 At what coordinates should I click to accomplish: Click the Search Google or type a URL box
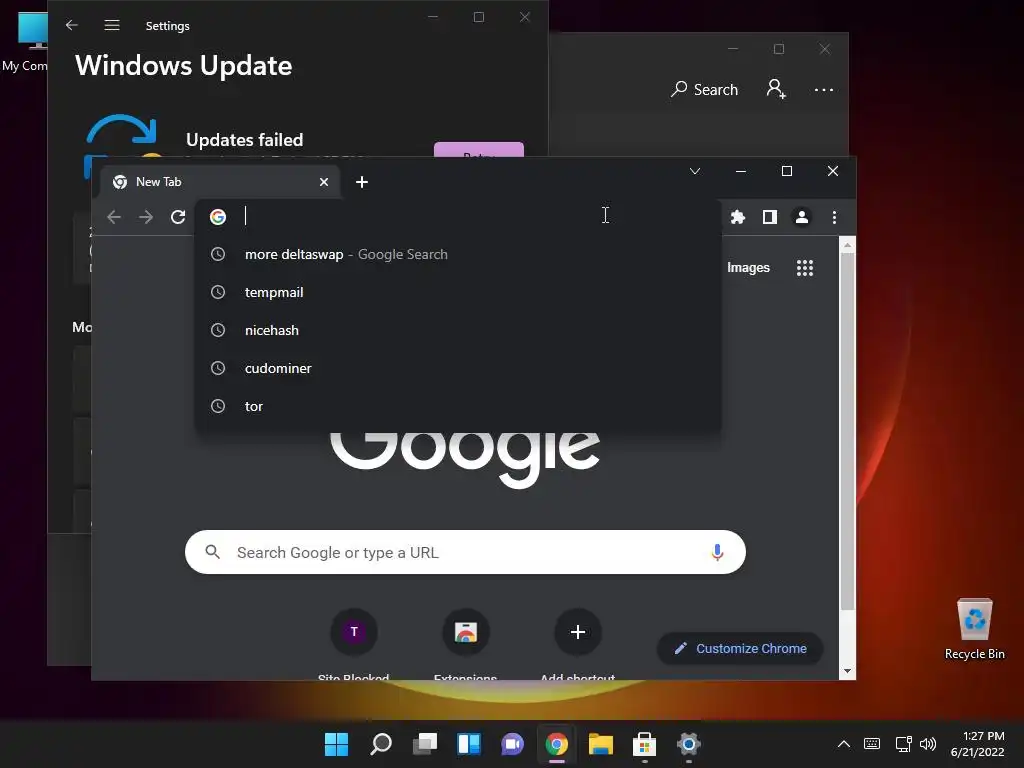[465, 552]
